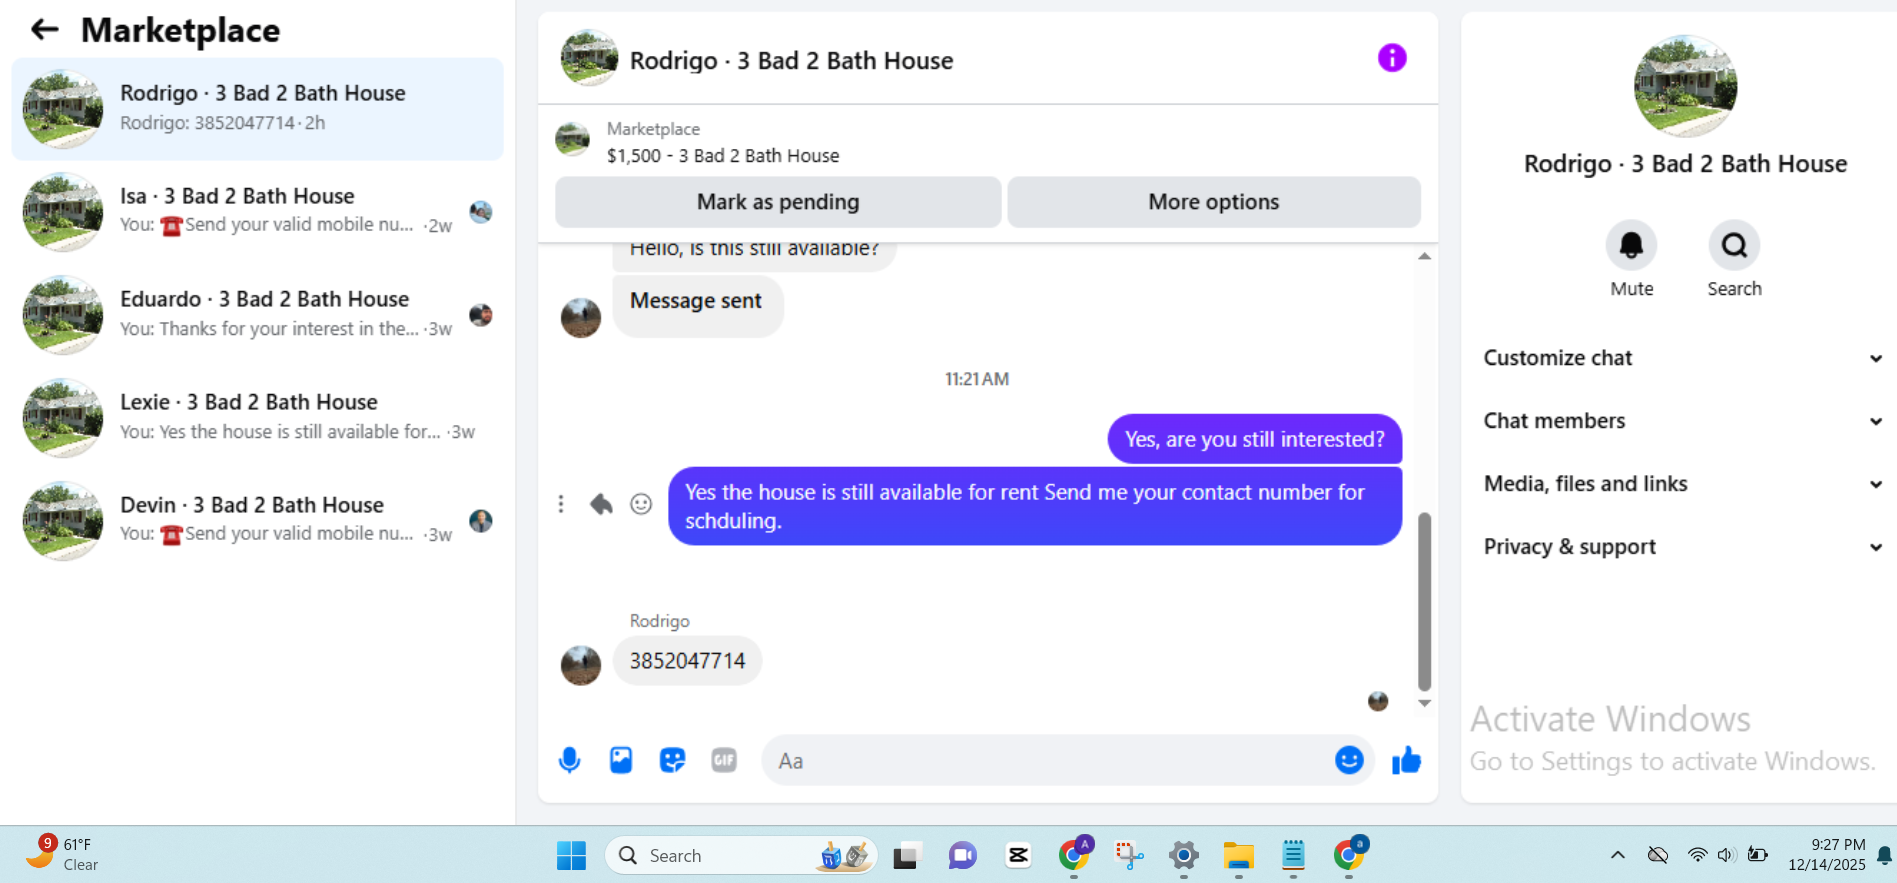Click More options button
This screenshot has width=1897, height=883.
coord(1214,202)
